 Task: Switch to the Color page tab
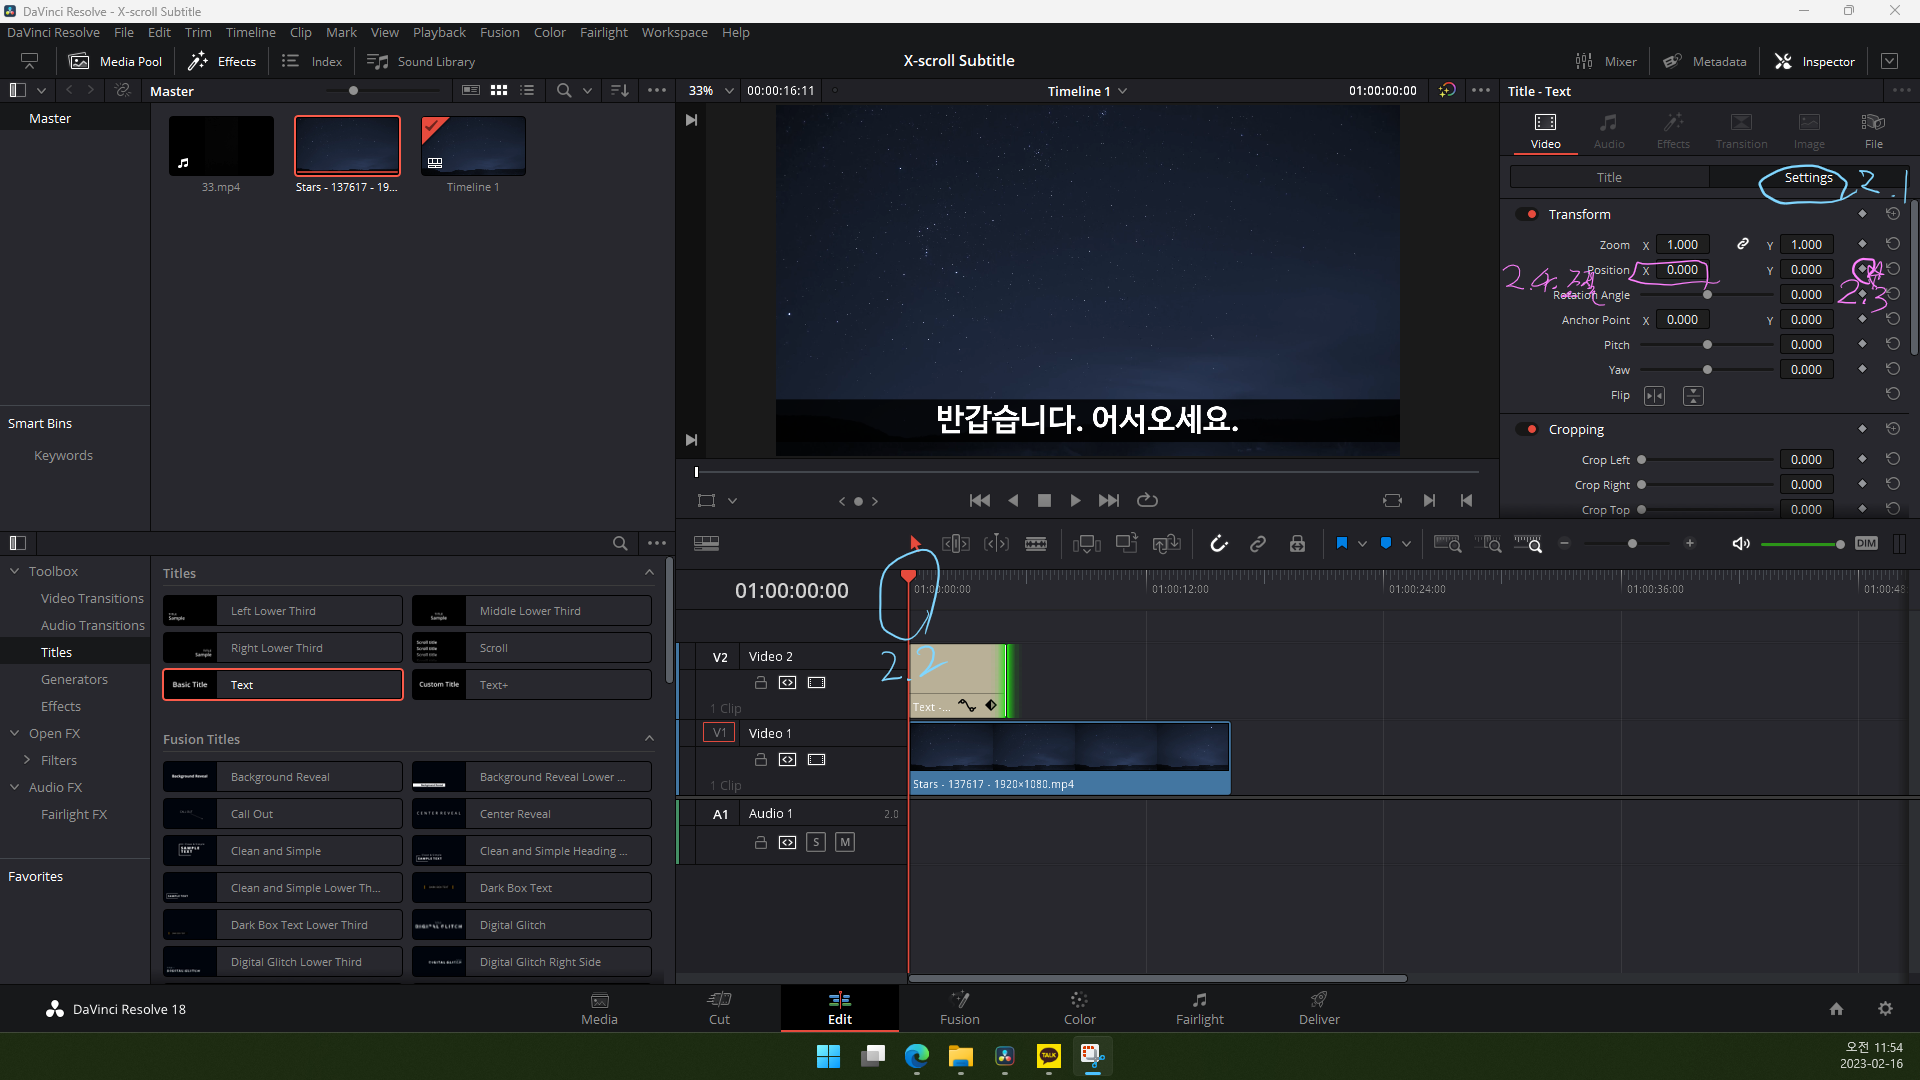(x=1079, y=1008)
